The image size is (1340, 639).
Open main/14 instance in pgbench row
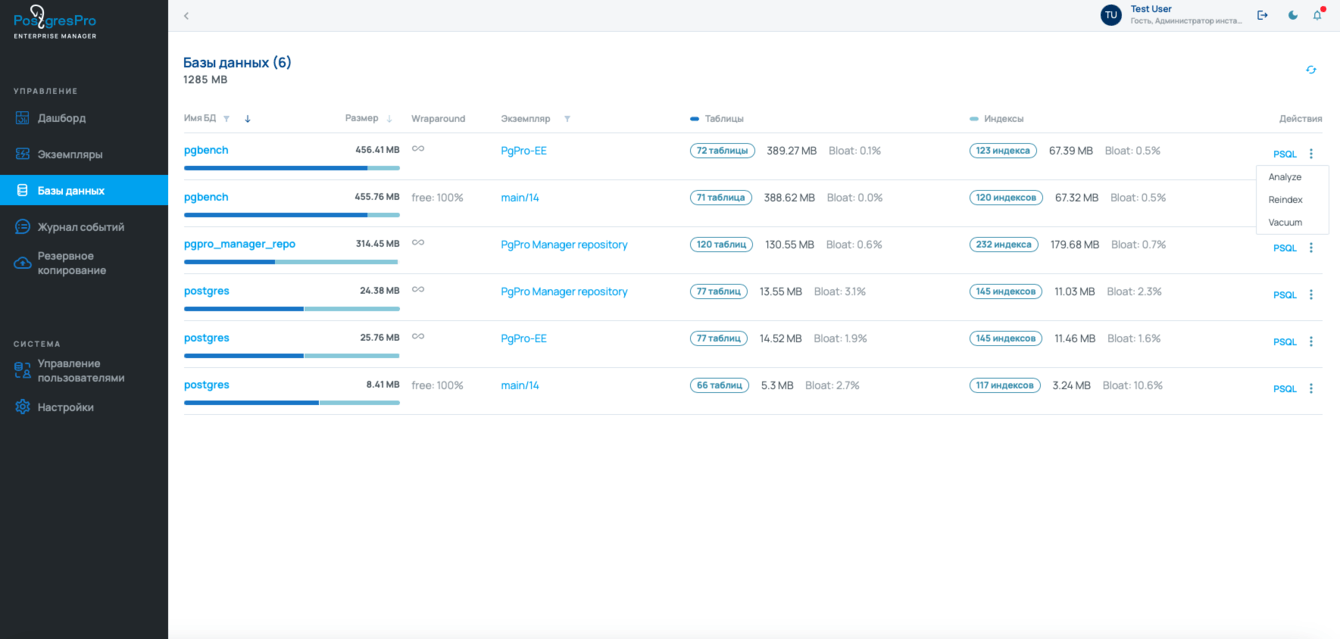[520, 198]
